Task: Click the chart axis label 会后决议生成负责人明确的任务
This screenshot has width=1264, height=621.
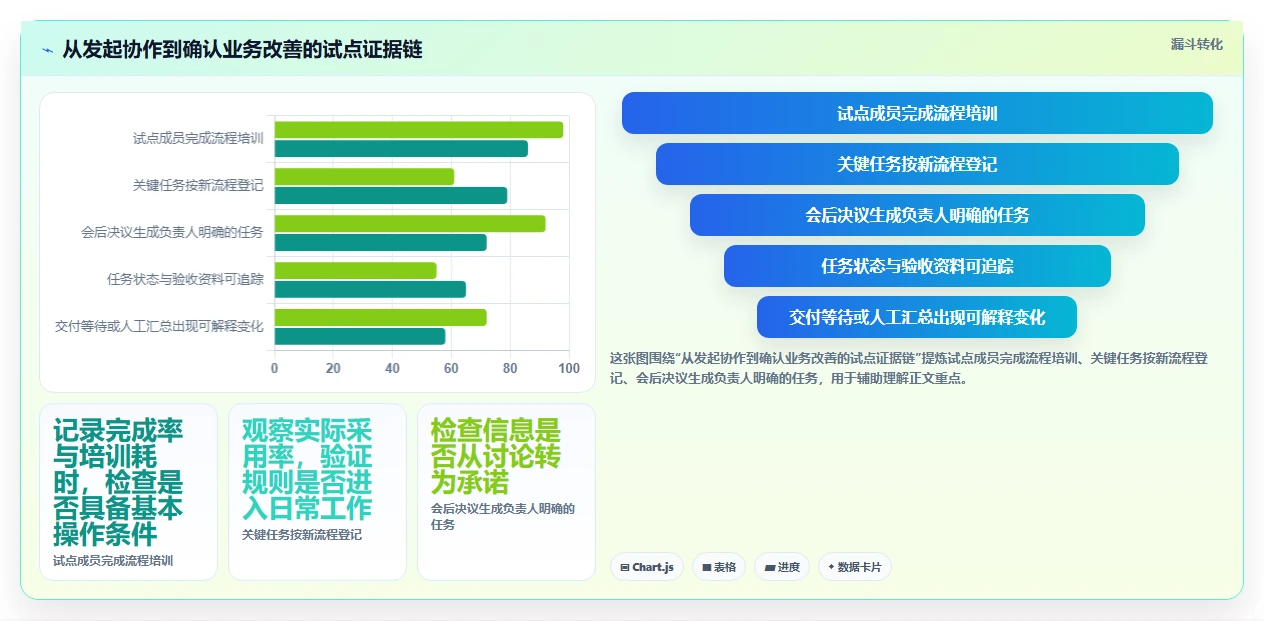Action: pos(172,233)
